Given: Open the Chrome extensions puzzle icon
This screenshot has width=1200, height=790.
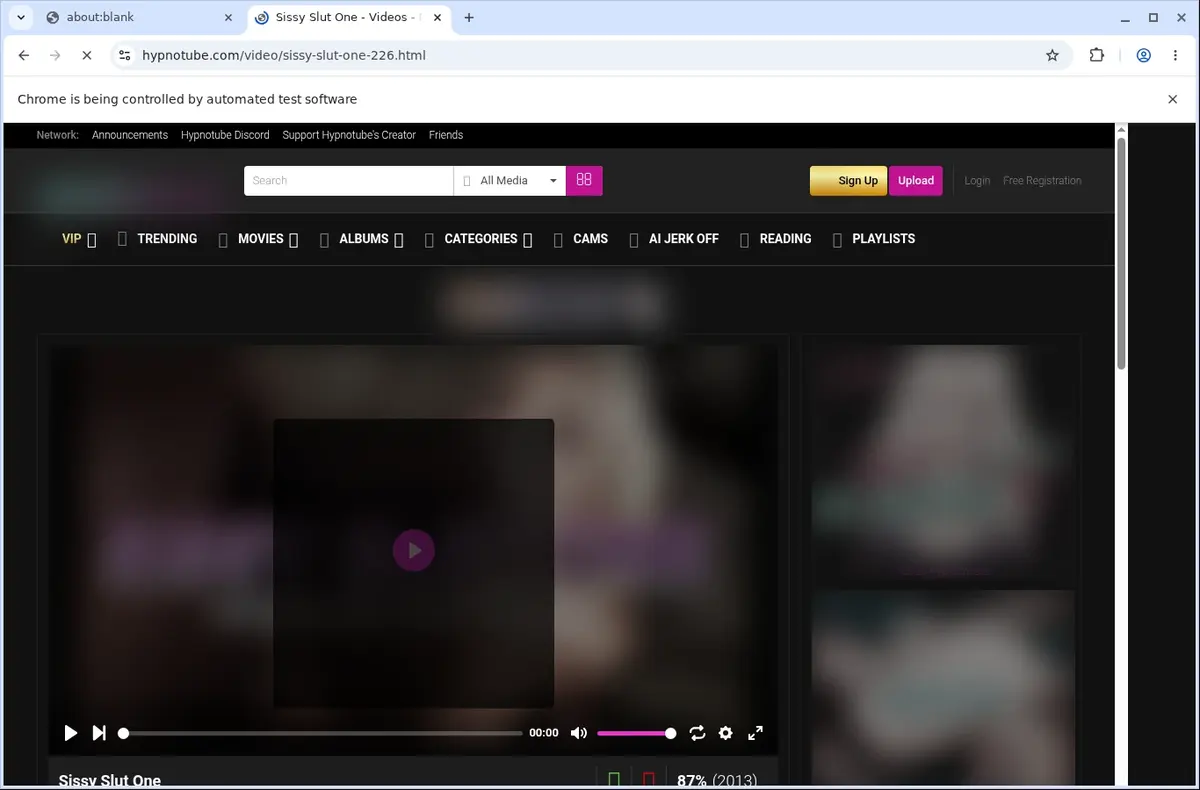Looking at the screenshot, I should 1097,55.
